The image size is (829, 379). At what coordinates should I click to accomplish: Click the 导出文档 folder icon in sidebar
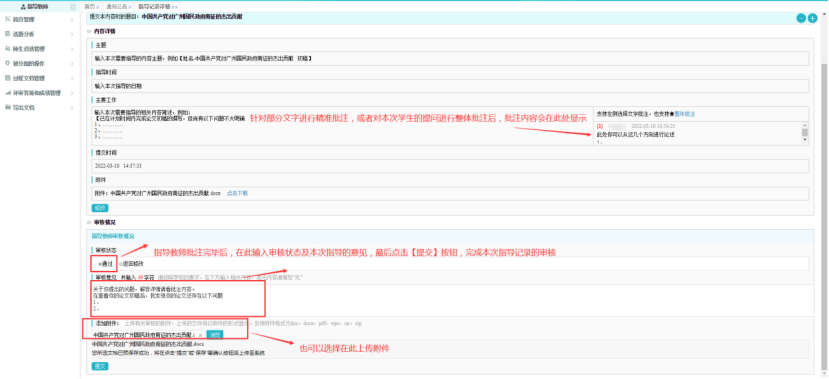pos(7,107)
